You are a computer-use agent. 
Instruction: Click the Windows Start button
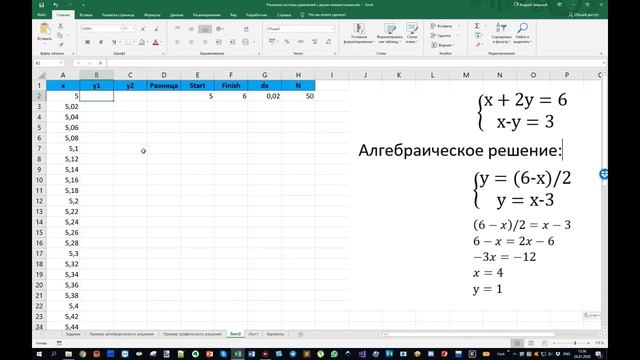(x=39, y=353)
